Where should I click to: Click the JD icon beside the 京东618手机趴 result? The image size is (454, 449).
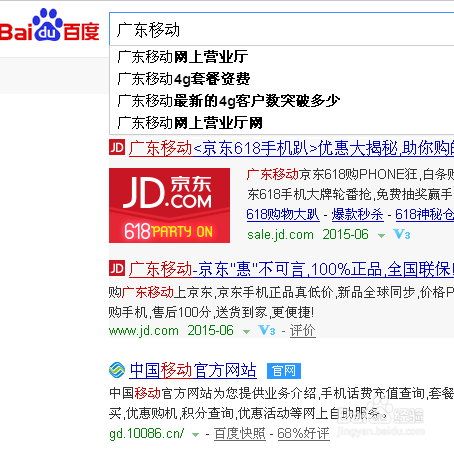click(x=117, y=147)
